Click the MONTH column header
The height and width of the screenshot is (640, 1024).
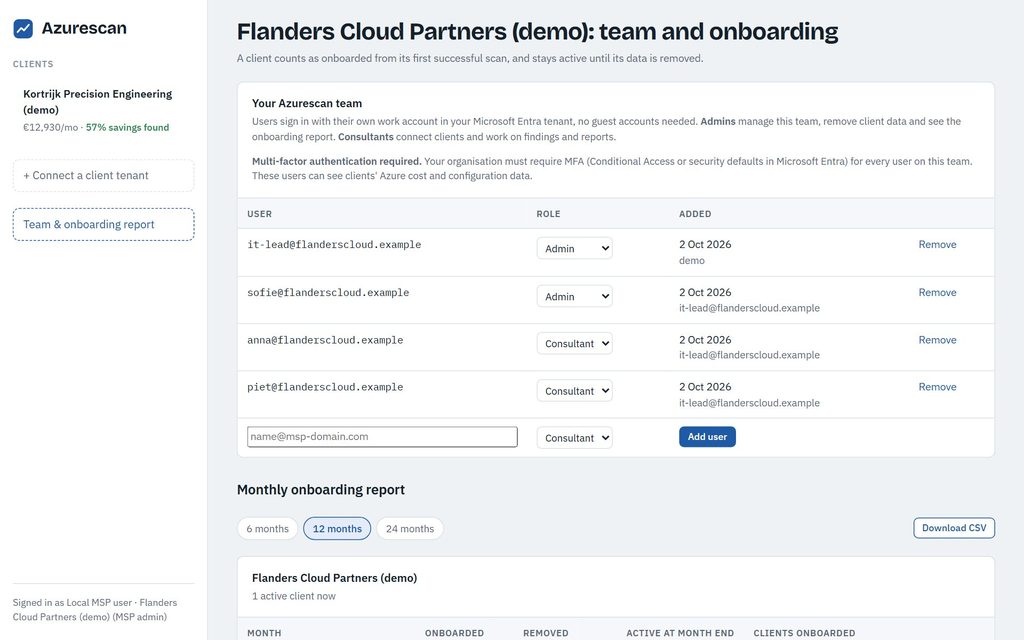(x=264, y=633)
